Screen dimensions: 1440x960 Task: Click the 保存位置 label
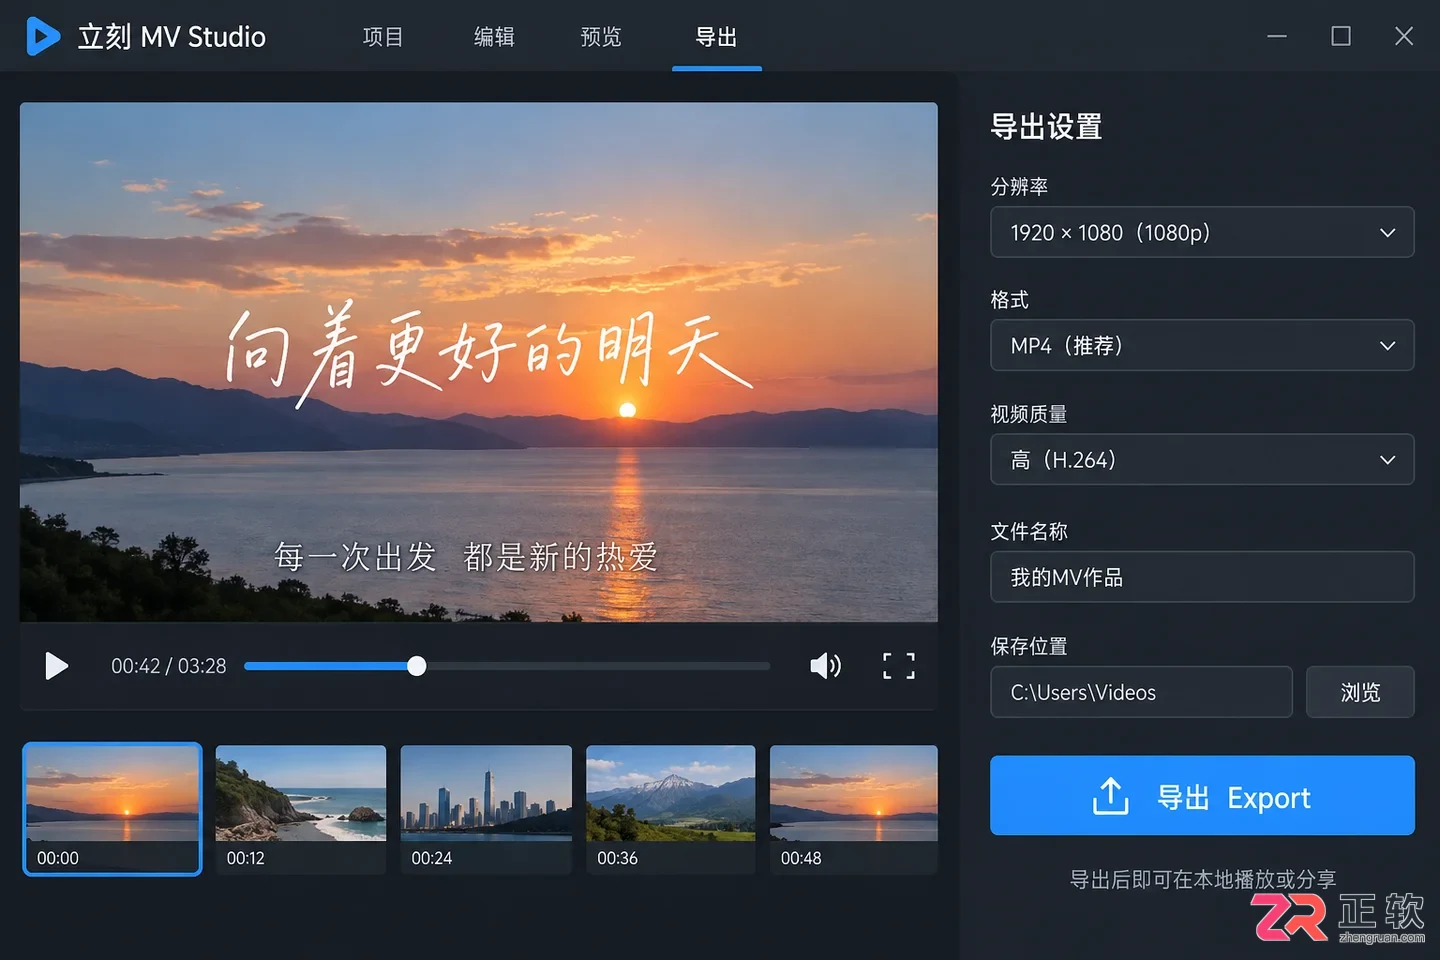coord(1028,646)
